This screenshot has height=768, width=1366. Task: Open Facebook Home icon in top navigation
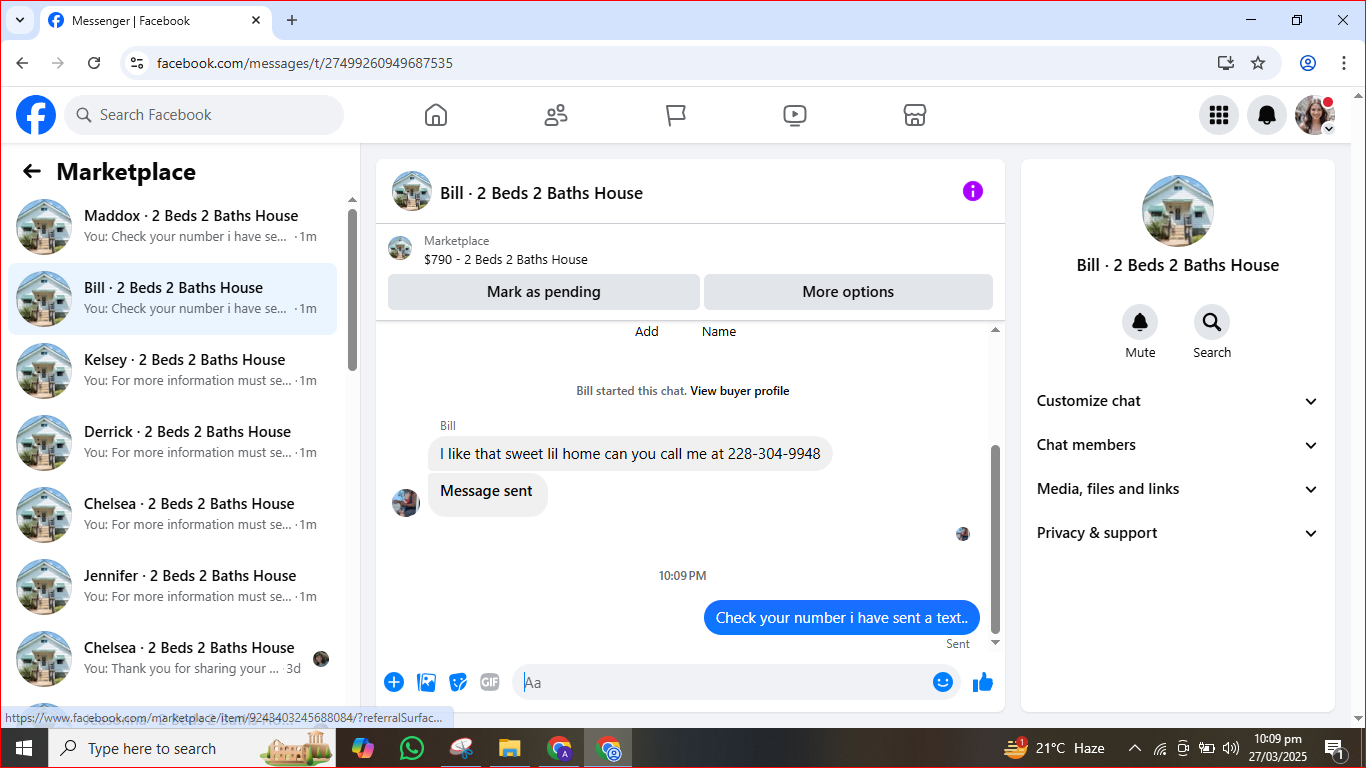pyautogui.click(x=436, y=115)
